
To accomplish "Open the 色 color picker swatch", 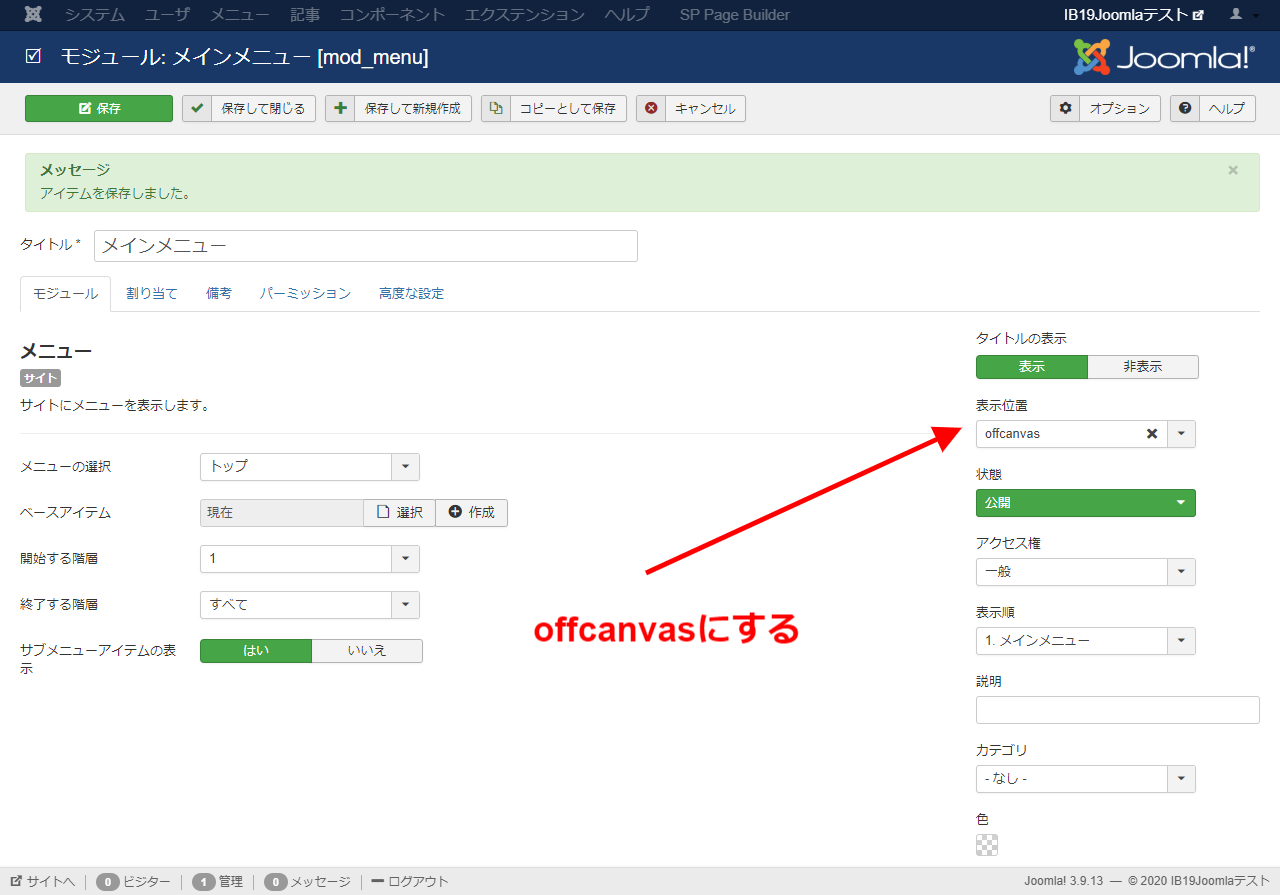I will [987, 845].
